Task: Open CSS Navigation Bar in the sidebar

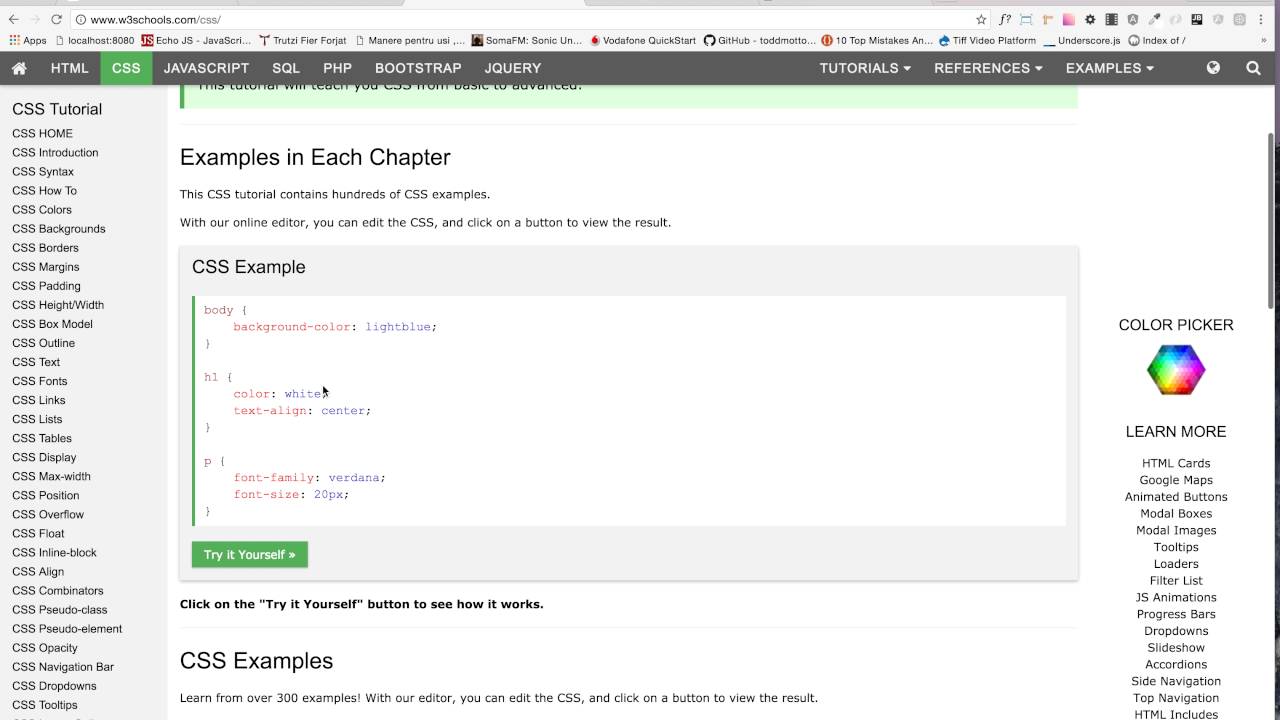Action: pyautogui.click(x=63, y=667)
